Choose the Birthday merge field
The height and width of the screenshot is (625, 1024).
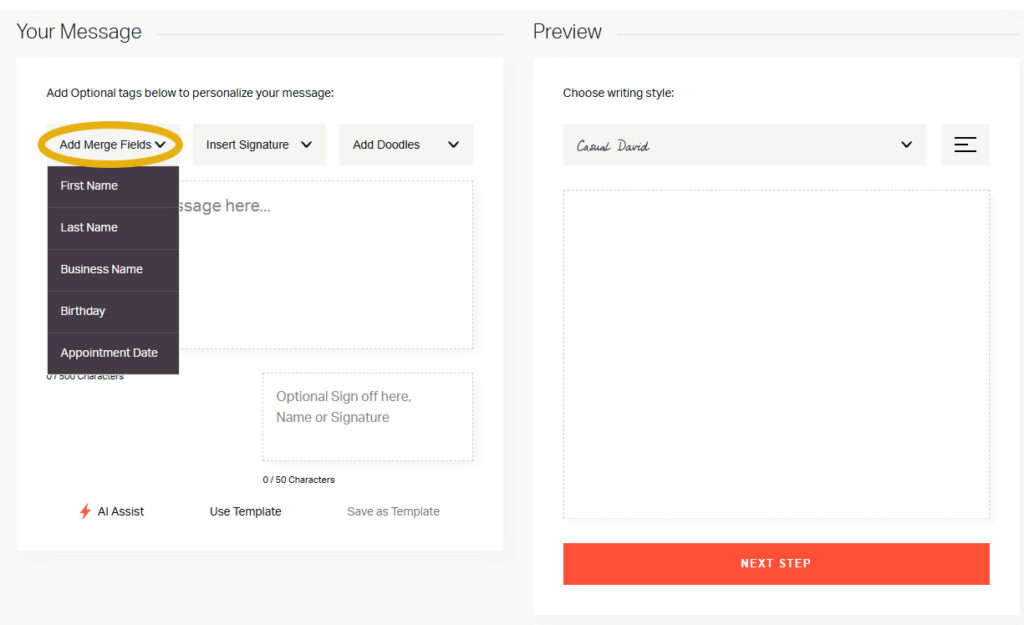pyautogui.click(x=112, y=311)
